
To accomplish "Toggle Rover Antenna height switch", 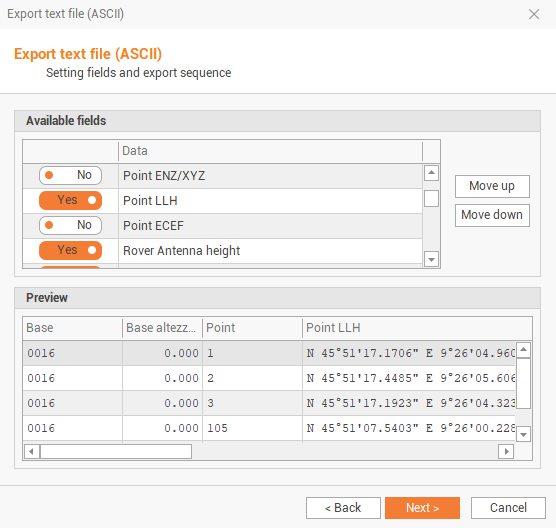I will tap(70, 250).
